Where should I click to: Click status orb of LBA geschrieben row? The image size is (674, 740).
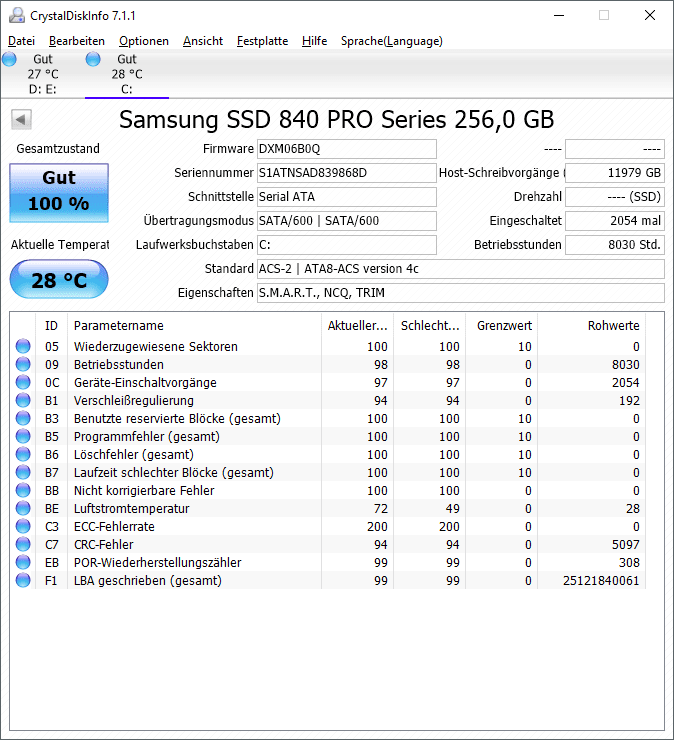[x=23, y=580]
